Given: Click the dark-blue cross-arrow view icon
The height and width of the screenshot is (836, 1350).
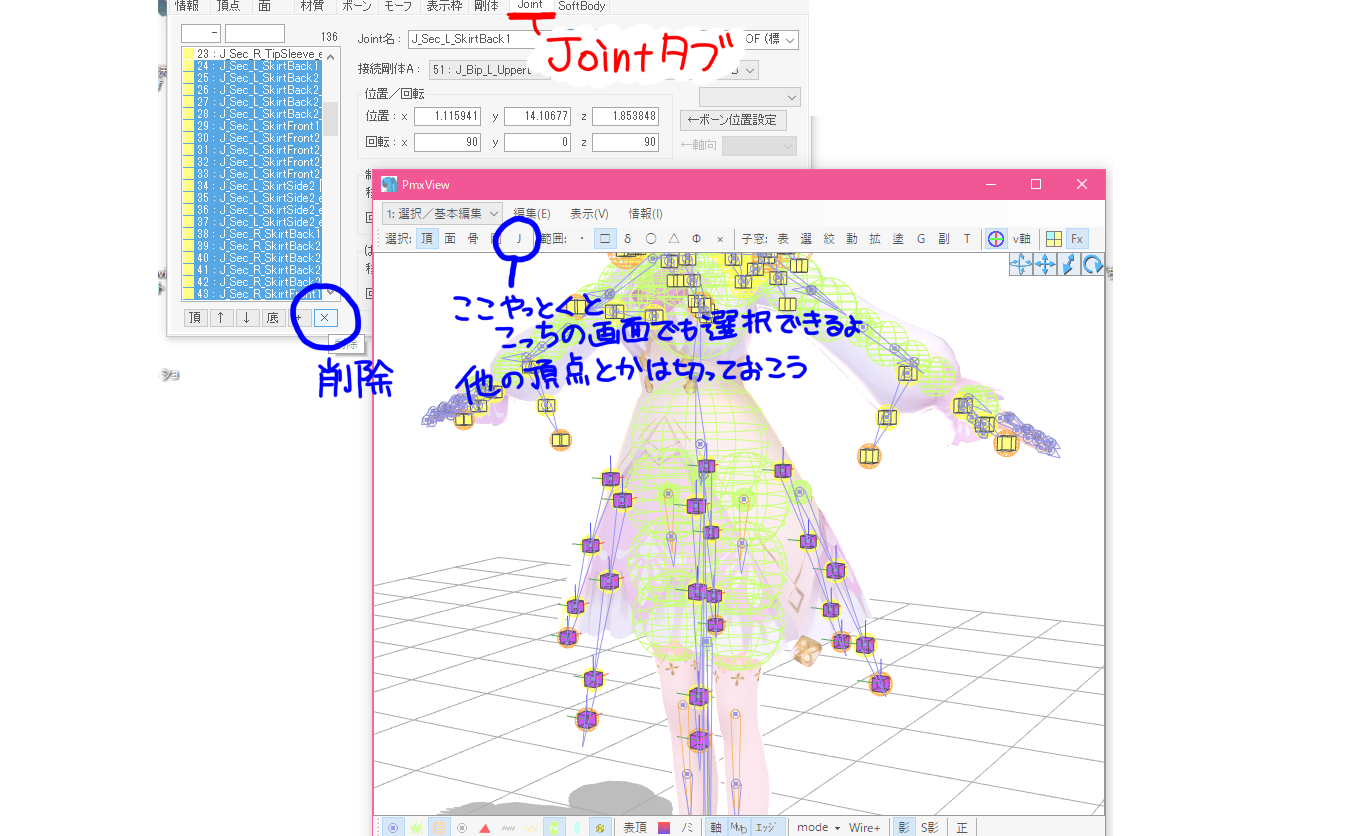Looking at the screenshot, I should pyautogui.click(x=1045, y=264).
